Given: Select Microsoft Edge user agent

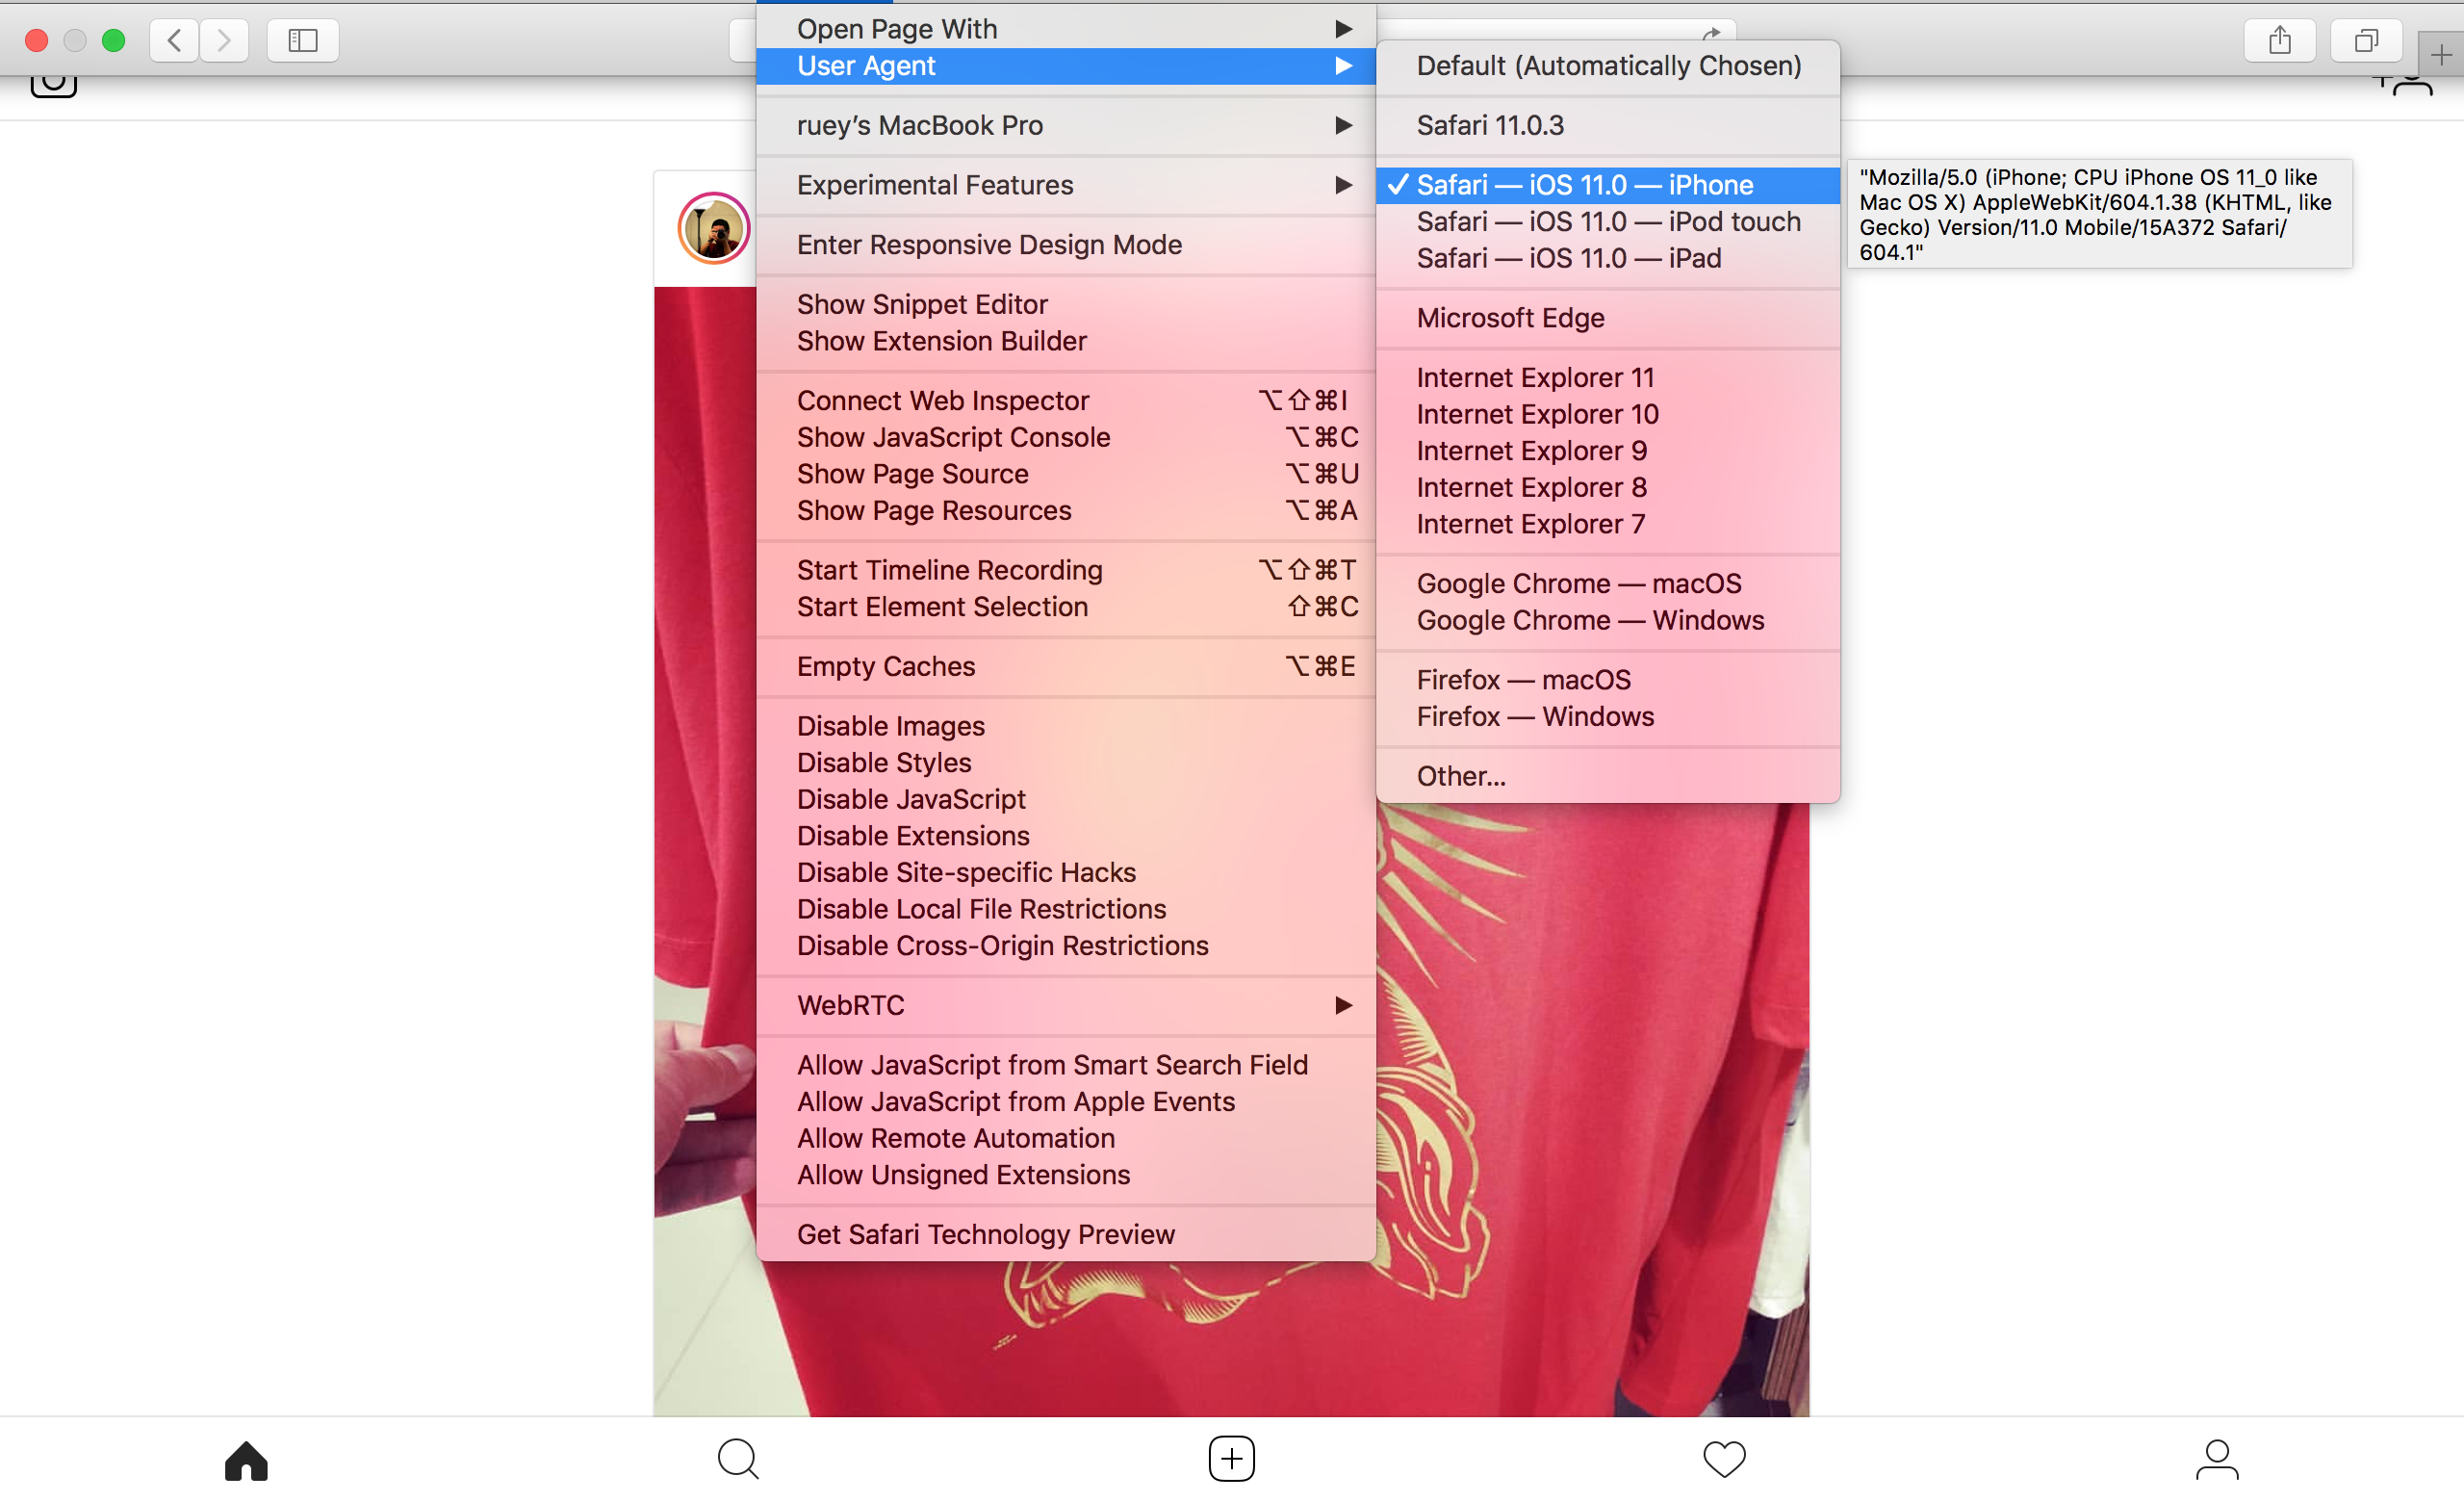Looking at the screenshot, I should tap(1607, 318).
